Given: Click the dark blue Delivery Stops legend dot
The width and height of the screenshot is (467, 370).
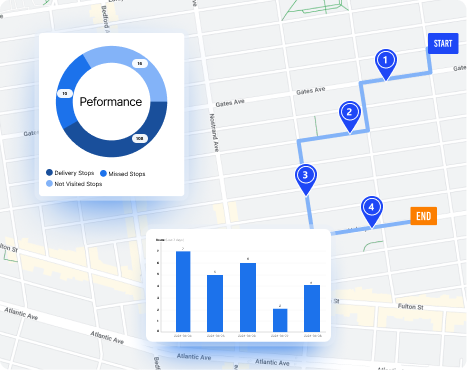Looking at the screenshot, I should point(49,173).
